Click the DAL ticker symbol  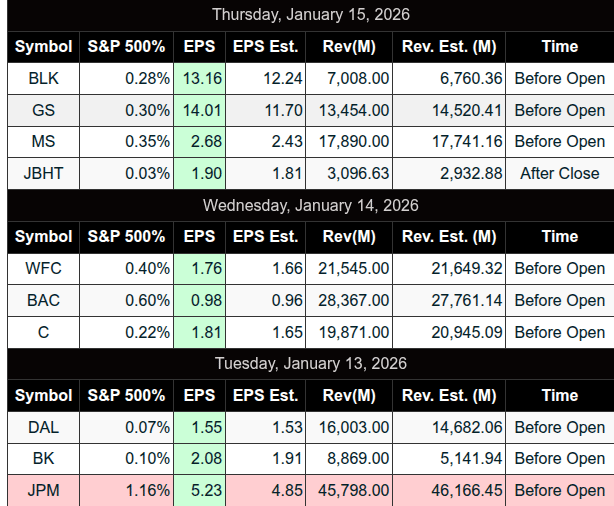[43, 427]
